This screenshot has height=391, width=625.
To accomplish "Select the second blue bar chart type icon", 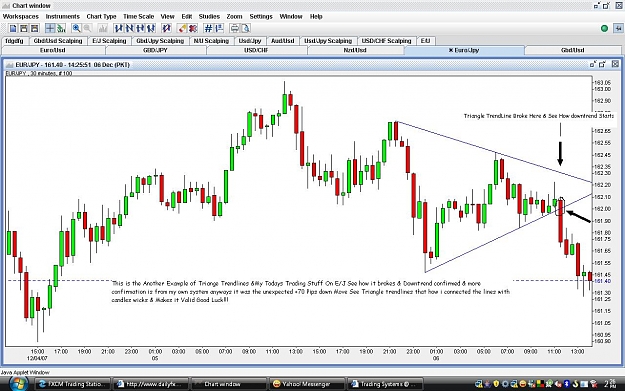I will (x=129, y=28).
